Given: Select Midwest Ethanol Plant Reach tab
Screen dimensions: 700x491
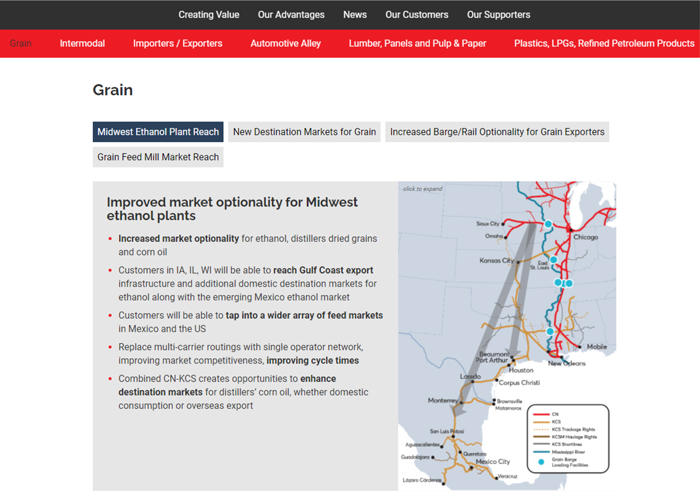Looking at the screenshot, I should 158,132.
